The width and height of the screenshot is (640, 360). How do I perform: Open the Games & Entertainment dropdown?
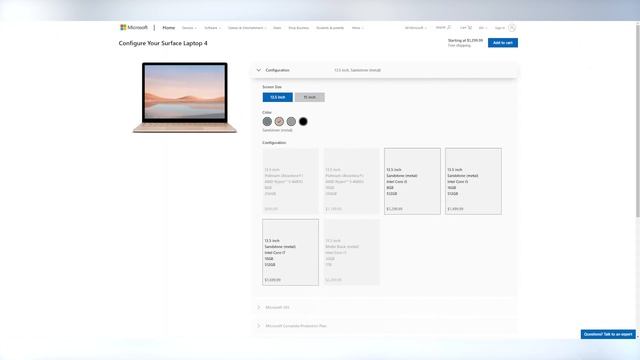[247, 28]
